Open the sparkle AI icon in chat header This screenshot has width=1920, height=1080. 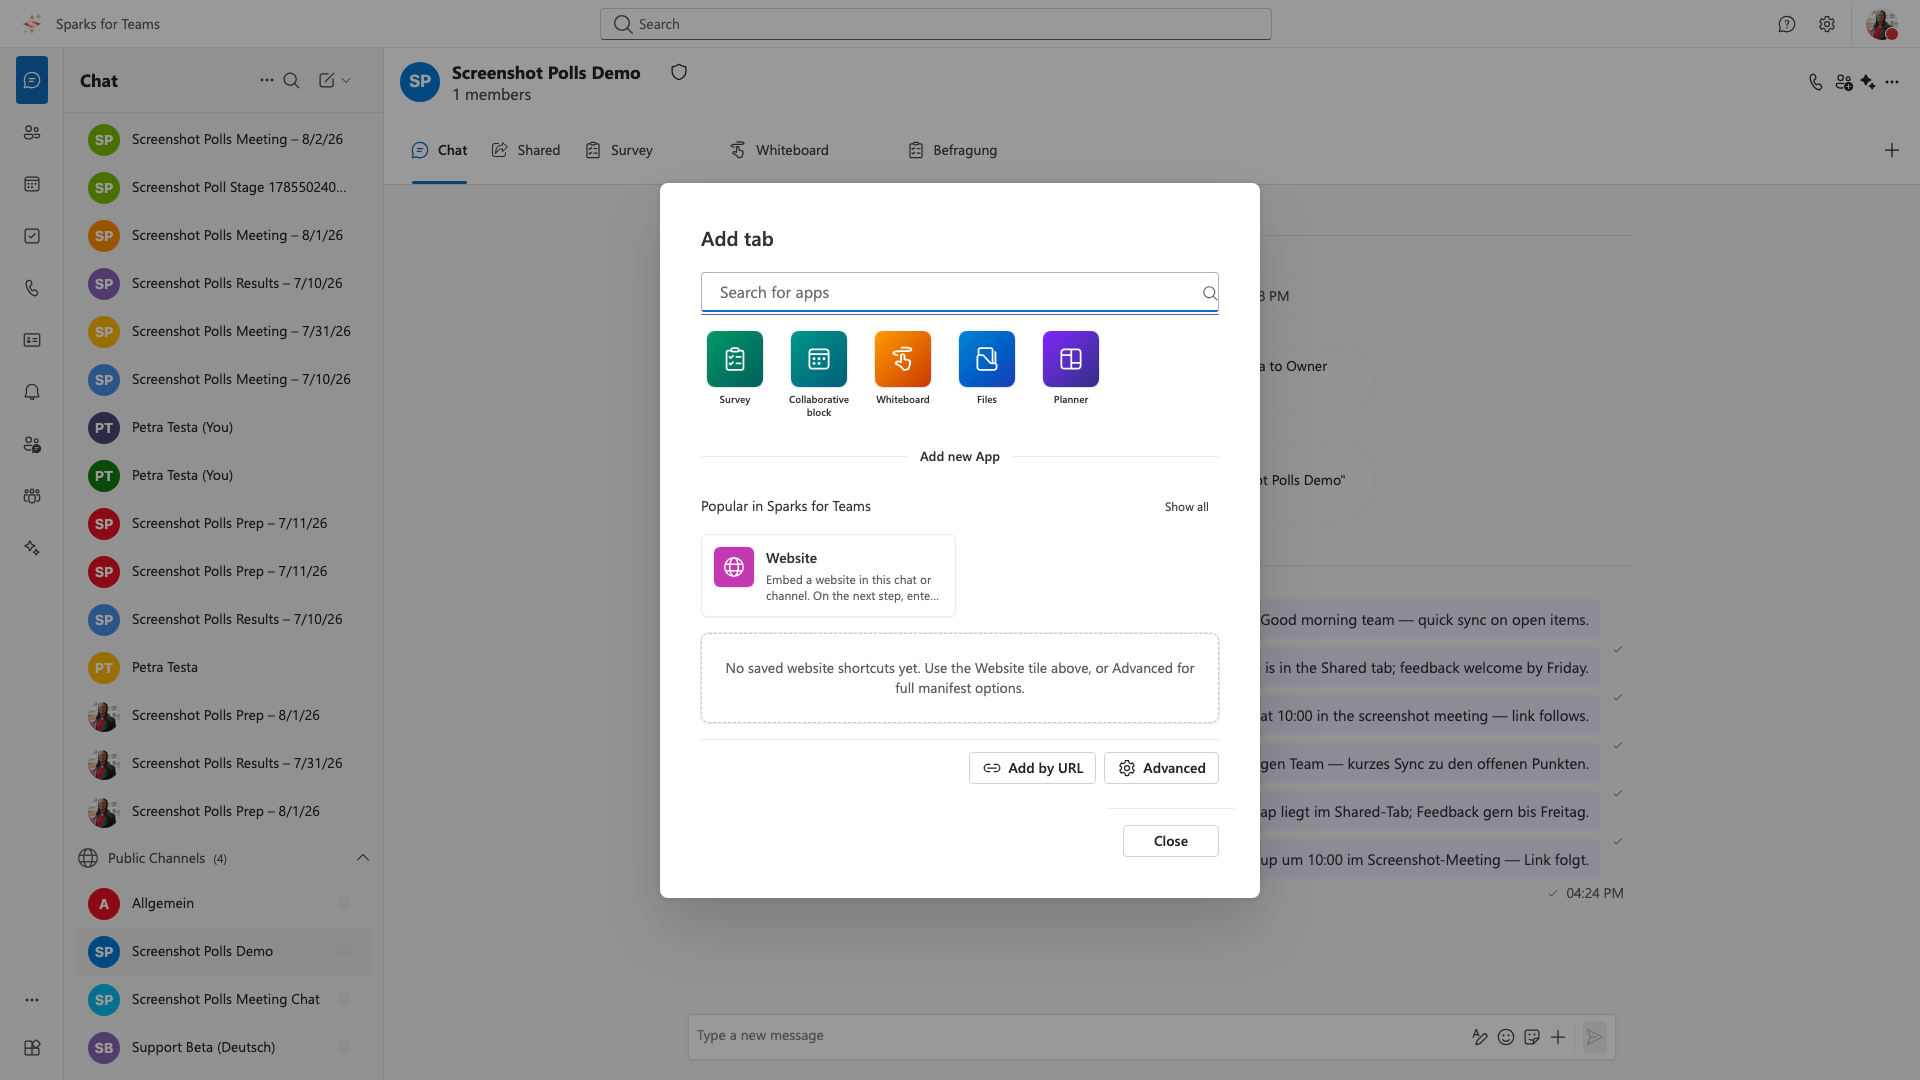(1868, 82)
